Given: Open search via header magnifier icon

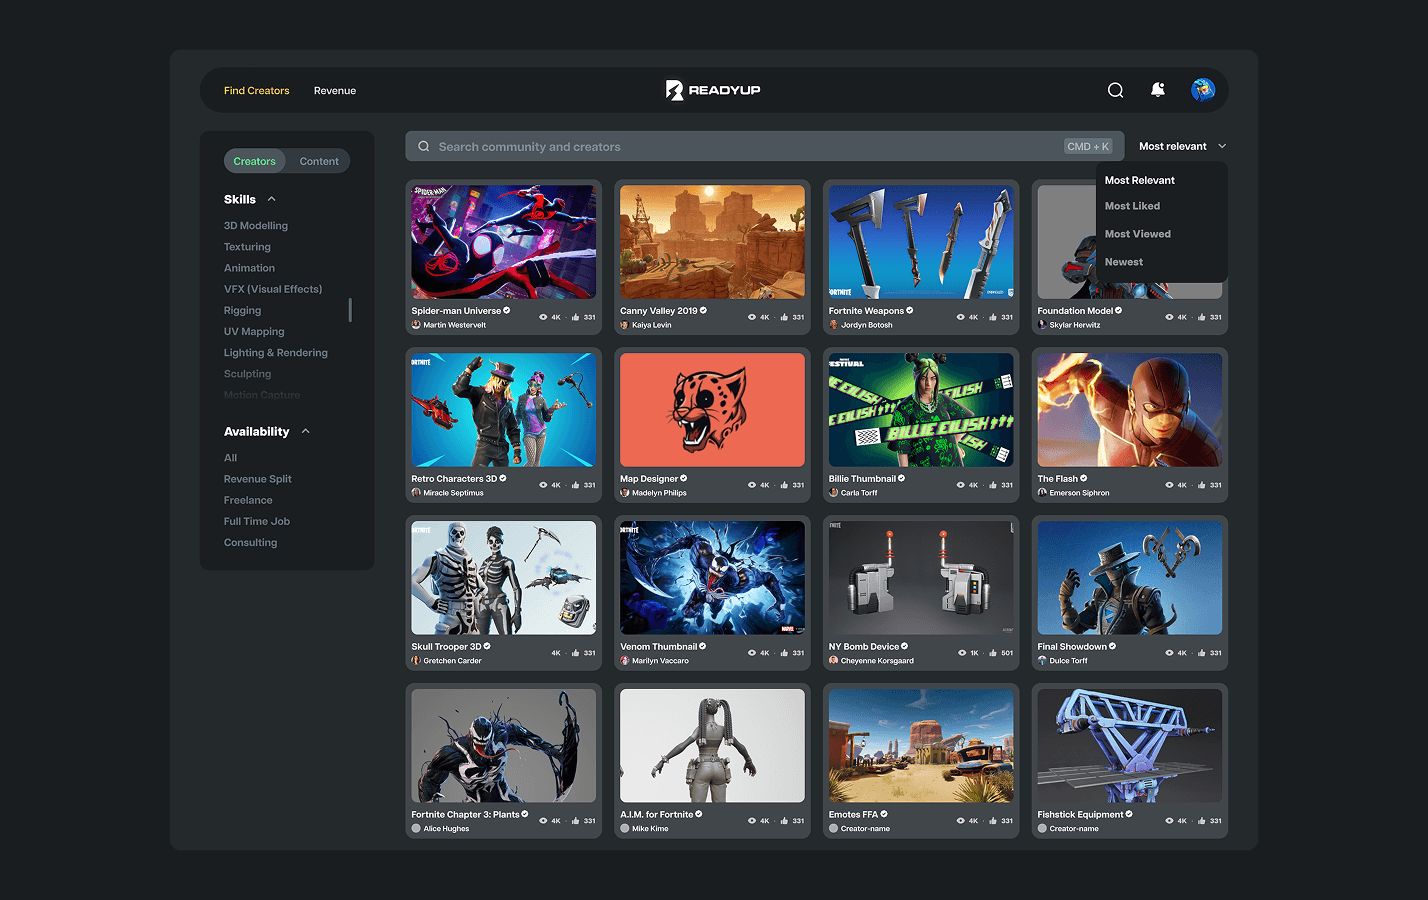Looking at the screenshot, I should 1115,90.
